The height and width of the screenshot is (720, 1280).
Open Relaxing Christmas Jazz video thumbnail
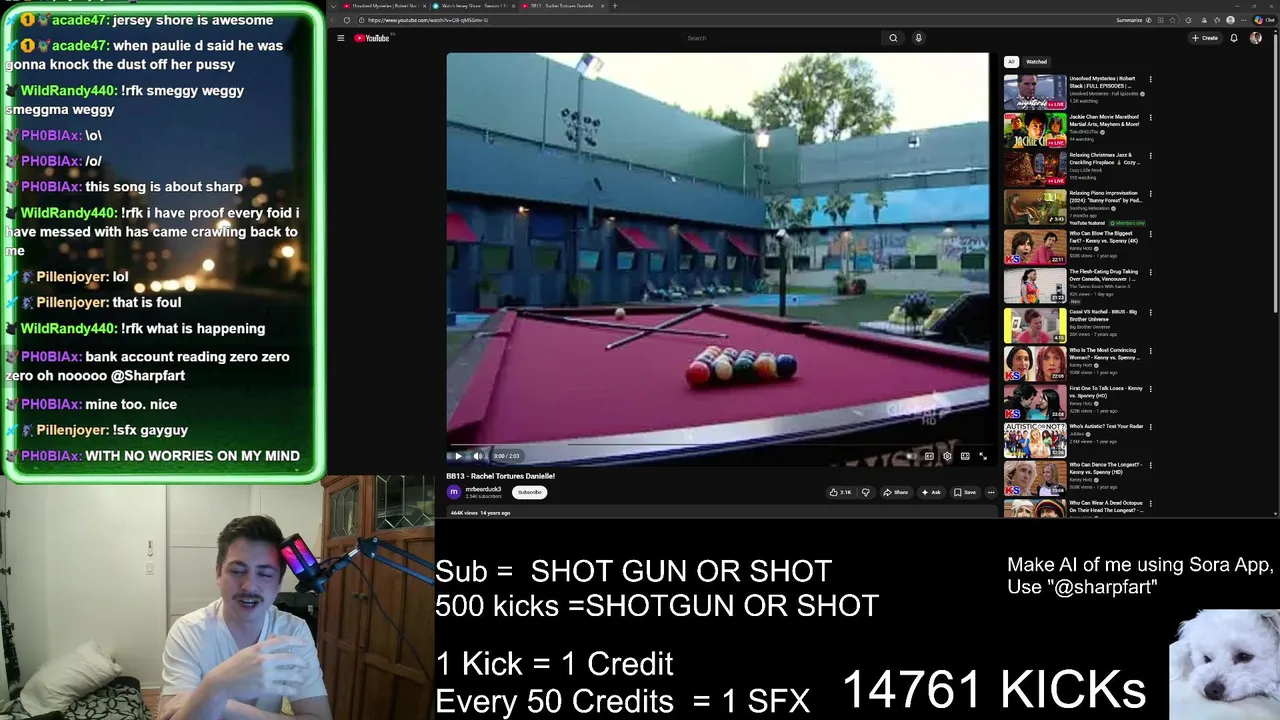1035,168
